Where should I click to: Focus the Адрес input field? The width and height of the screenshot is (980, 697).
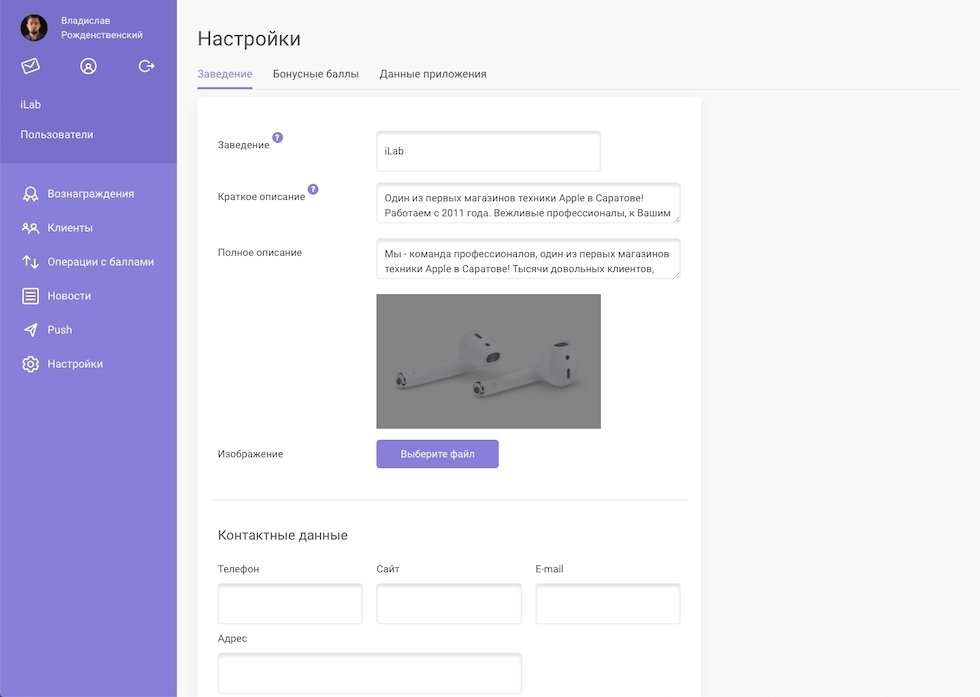[x=369, y=673]
